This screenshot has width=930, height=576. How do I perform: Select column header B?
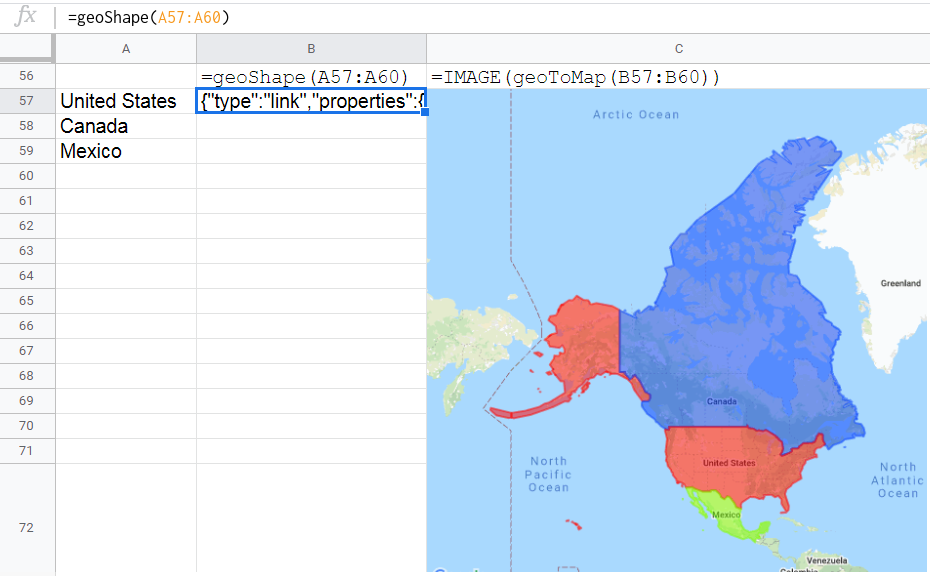311,47
